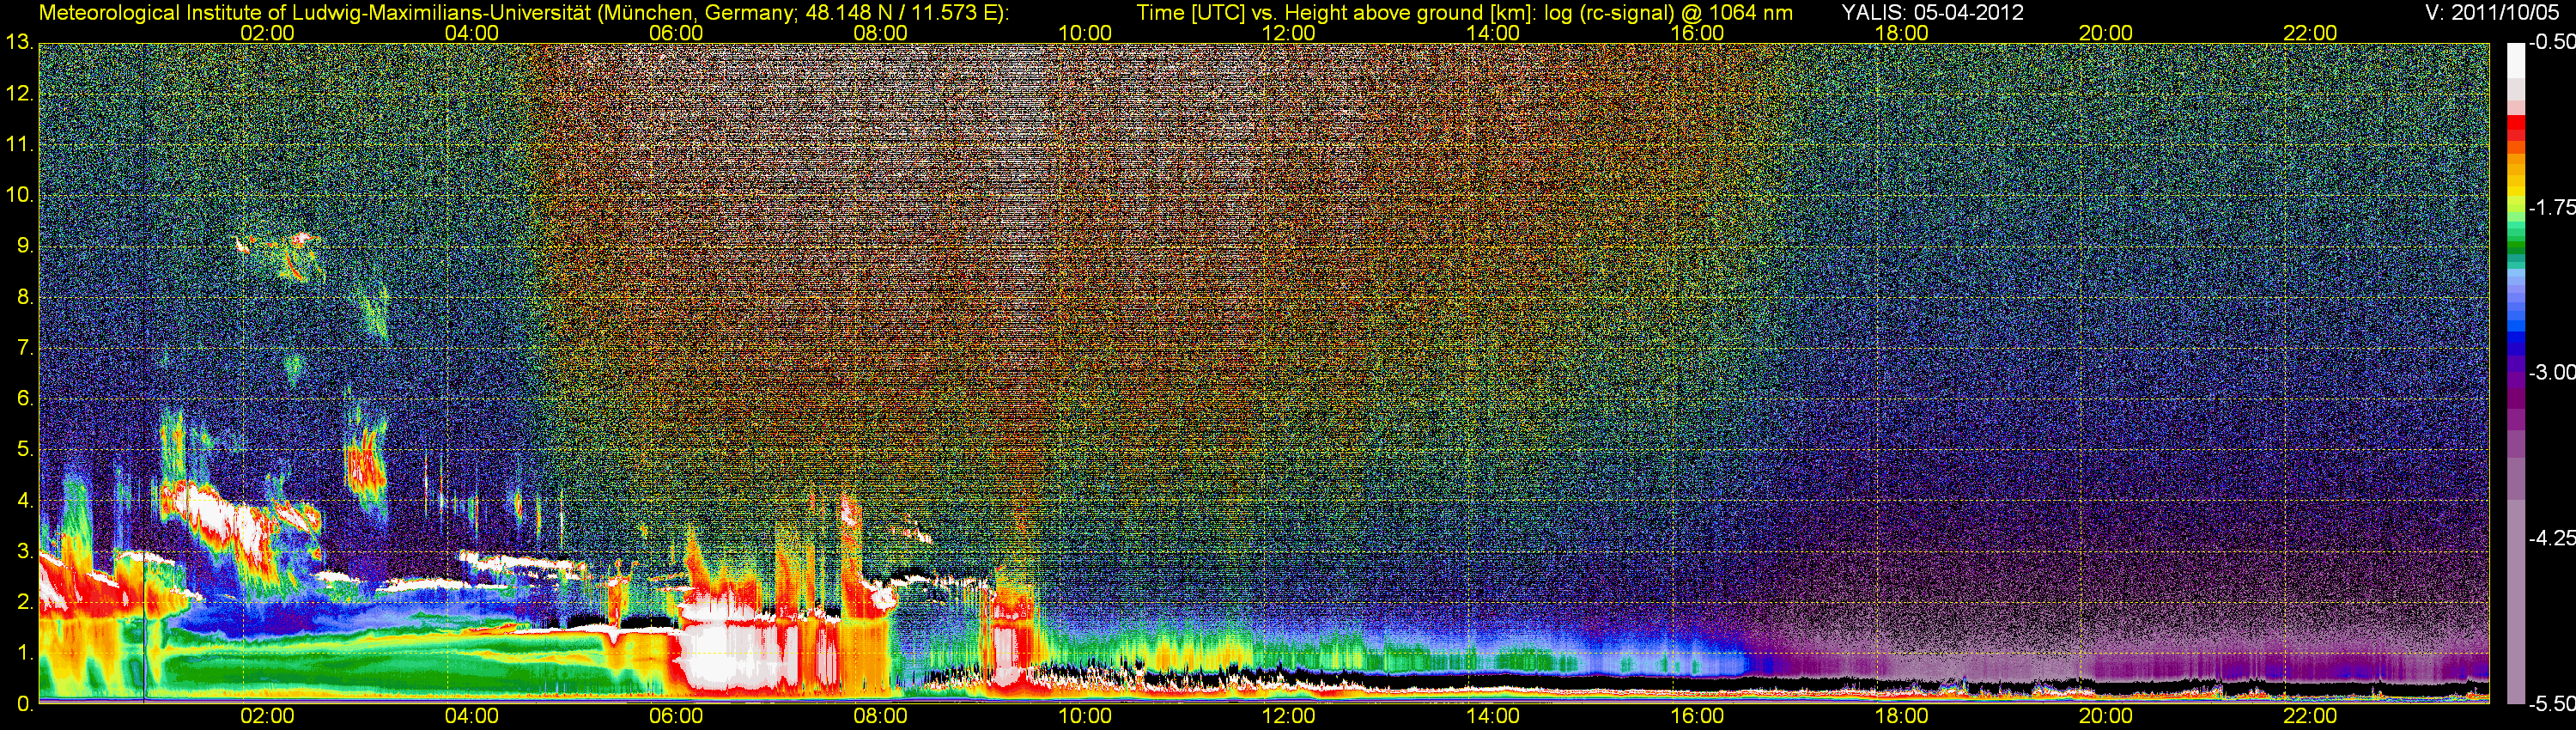Click the -5.50 color scale value

click(x=2551, y=704)
